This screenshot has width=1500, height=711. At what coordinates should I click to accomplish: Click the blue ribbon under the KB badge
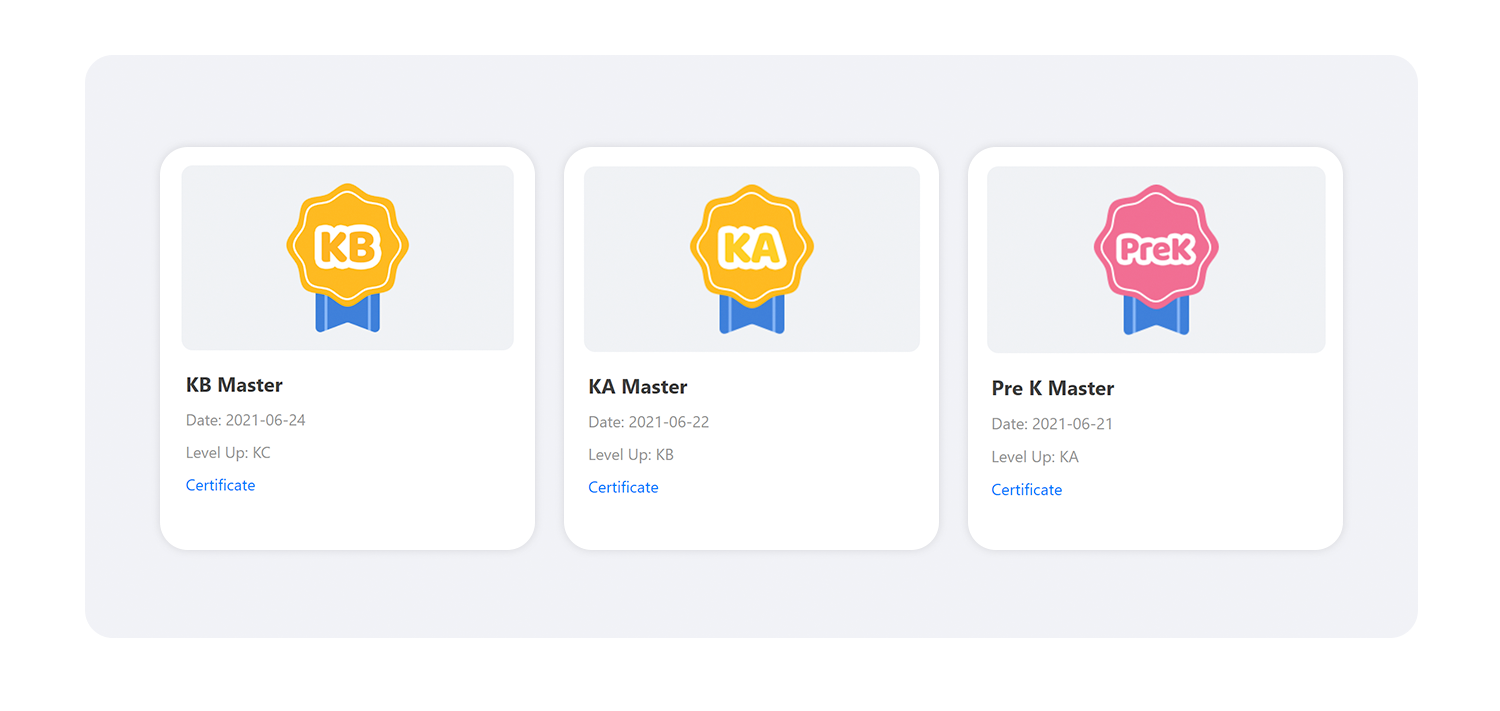[347, 315]
